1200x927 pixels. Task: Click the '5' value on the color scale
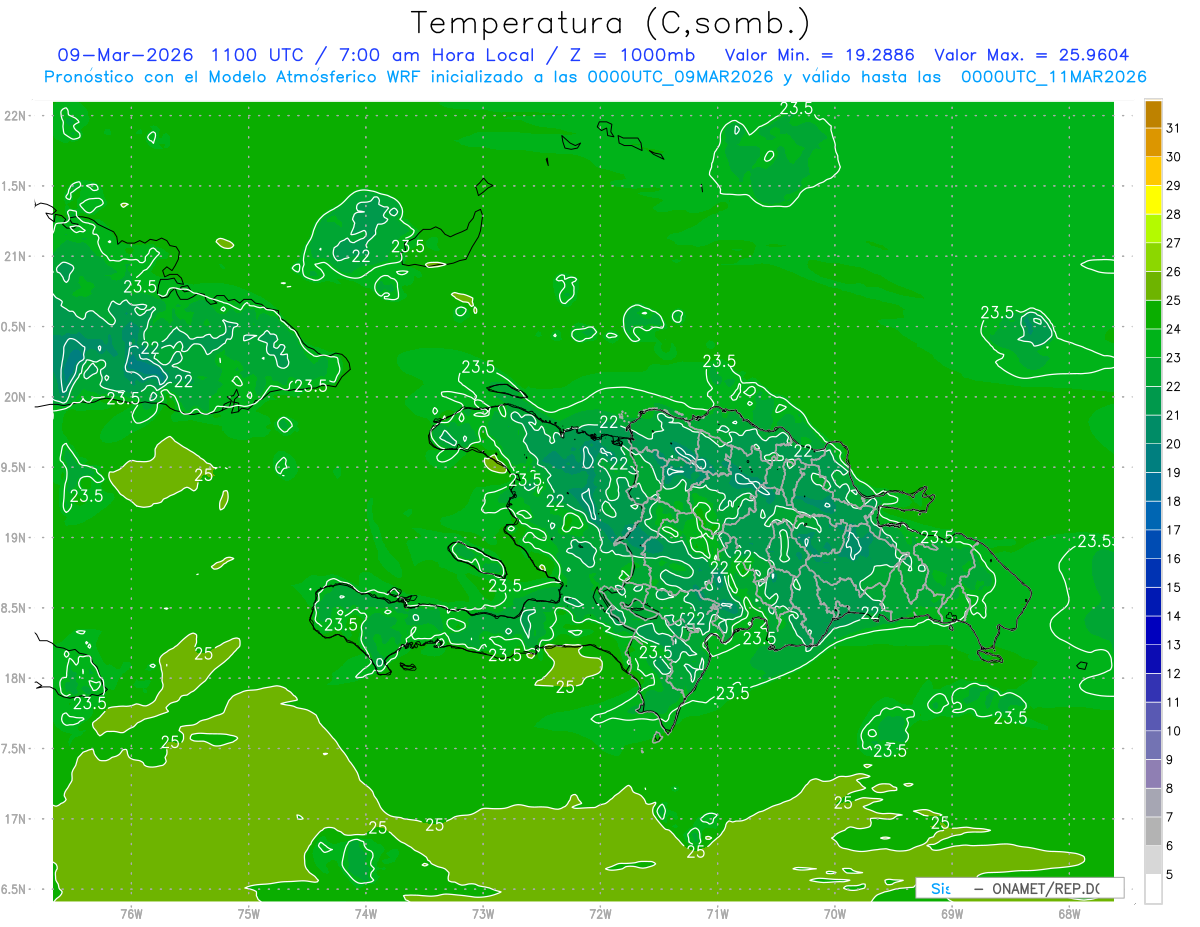(1170, 875)
